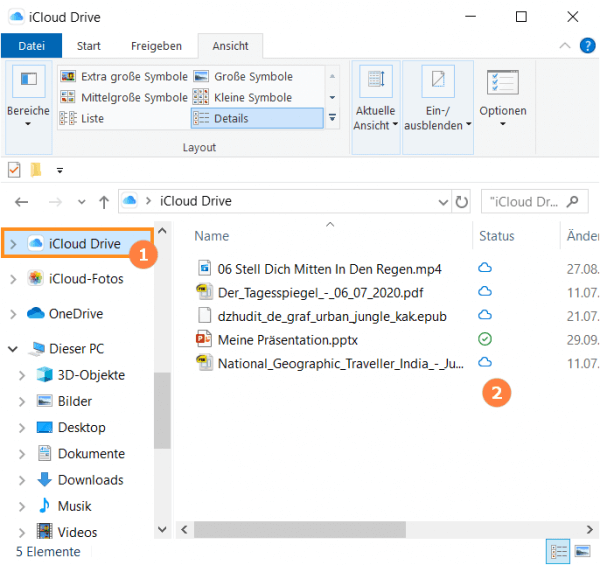
Task: Collapse the ribbon with the caret
Action: click(x=565, y=46)
